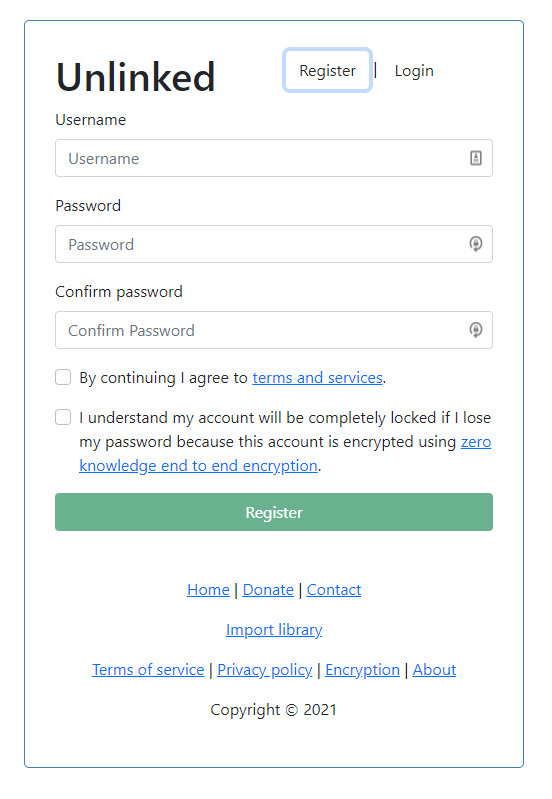
Task: Open the Privacy policy link
Action: 265,670
